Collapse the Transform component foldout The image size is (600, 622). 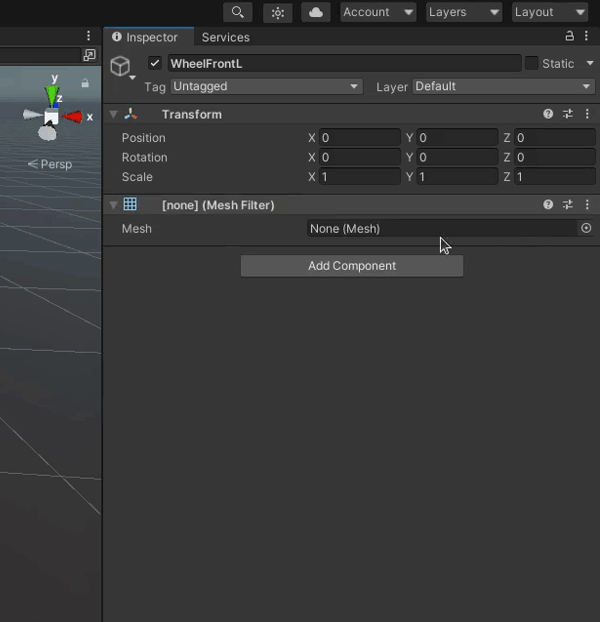pyautogui.click(x=114, y=114)
